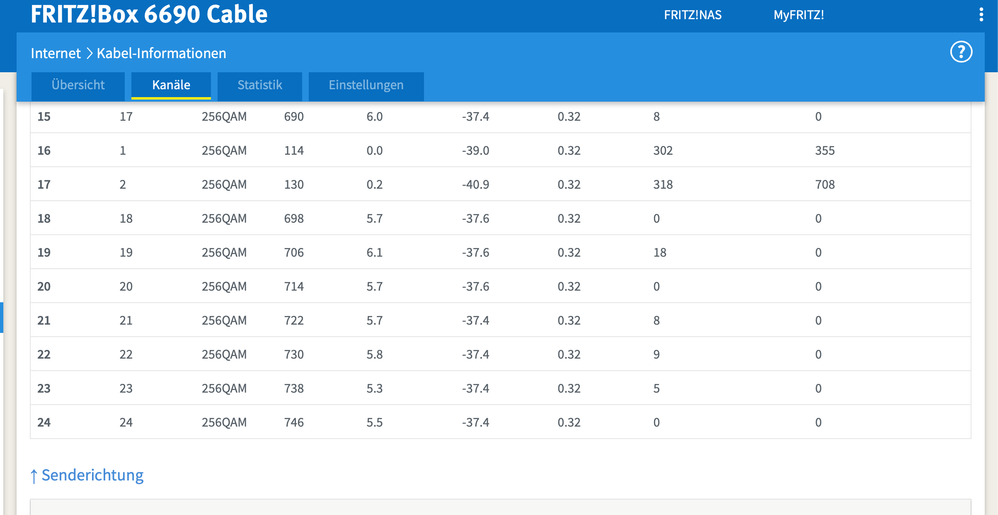
Task: Click the Internet breadcrumb link
Action: coord(56,53)
